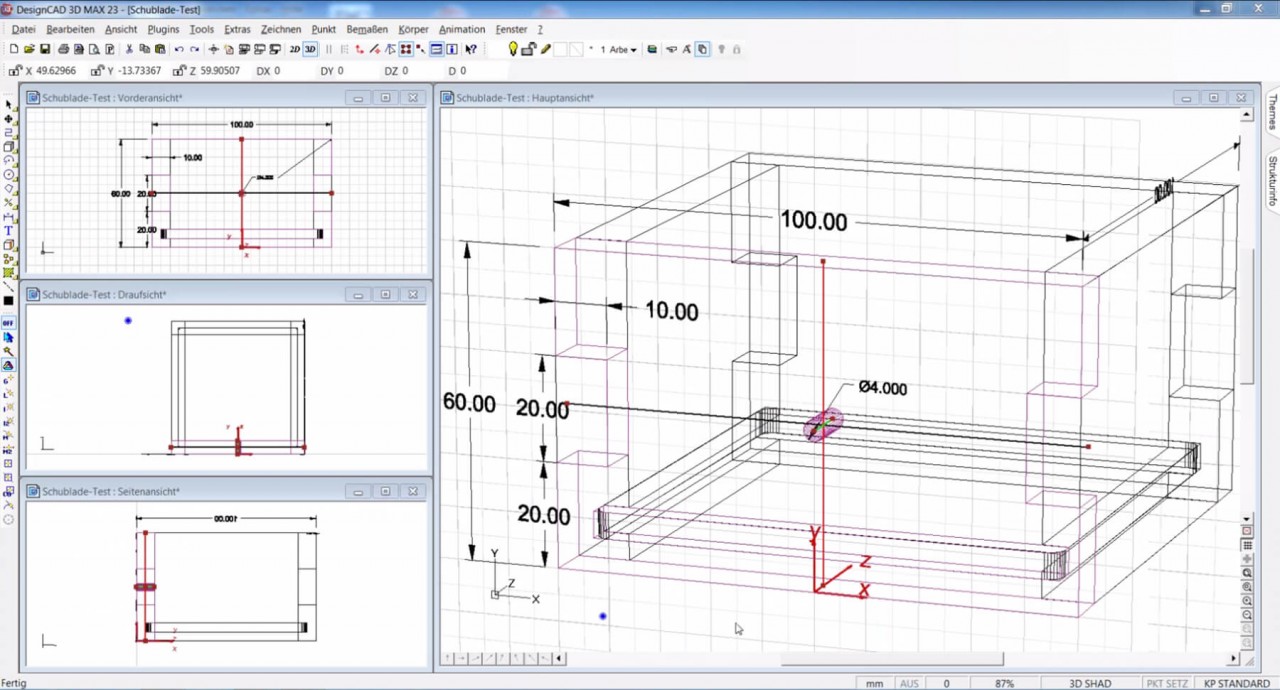Viewport: 1280px width, 690px height.
Task: Toggle the OFF snap button in the sidebar
Action: 7,322
